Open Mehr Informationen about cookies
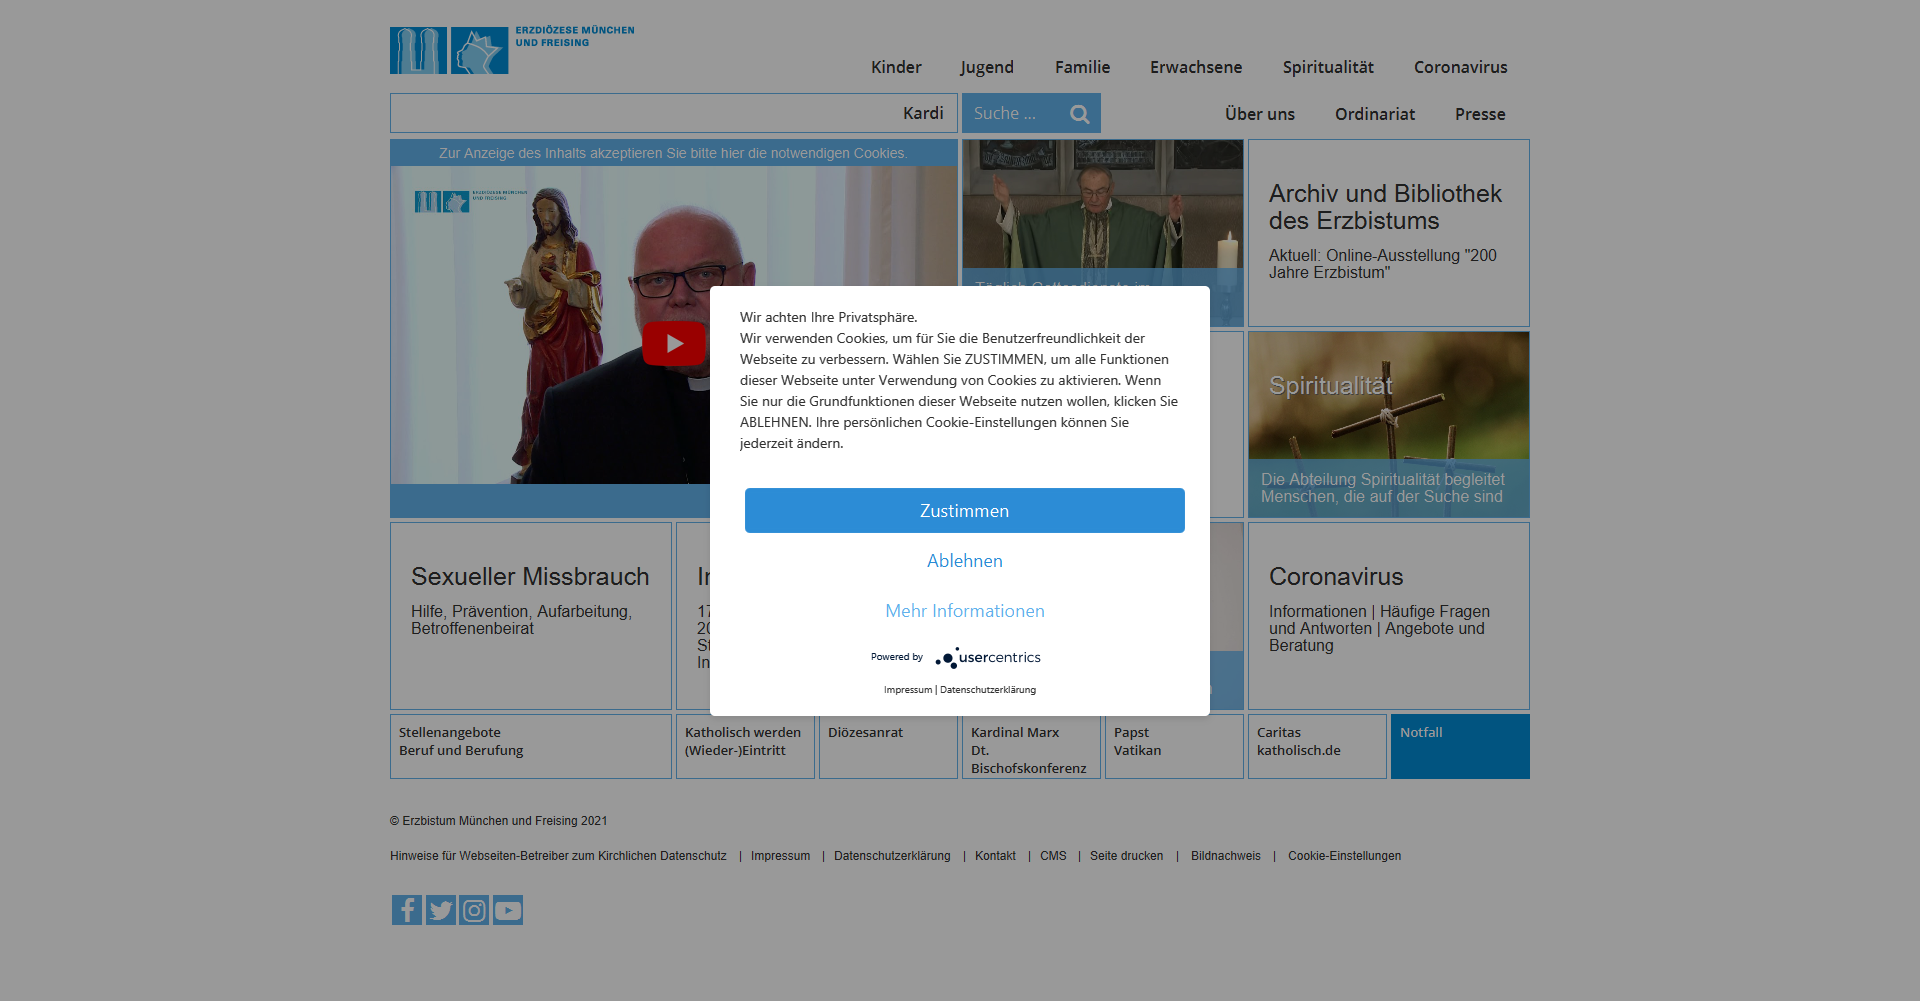The width and height of the screenshot is (1920, 1001). (965, 611)
